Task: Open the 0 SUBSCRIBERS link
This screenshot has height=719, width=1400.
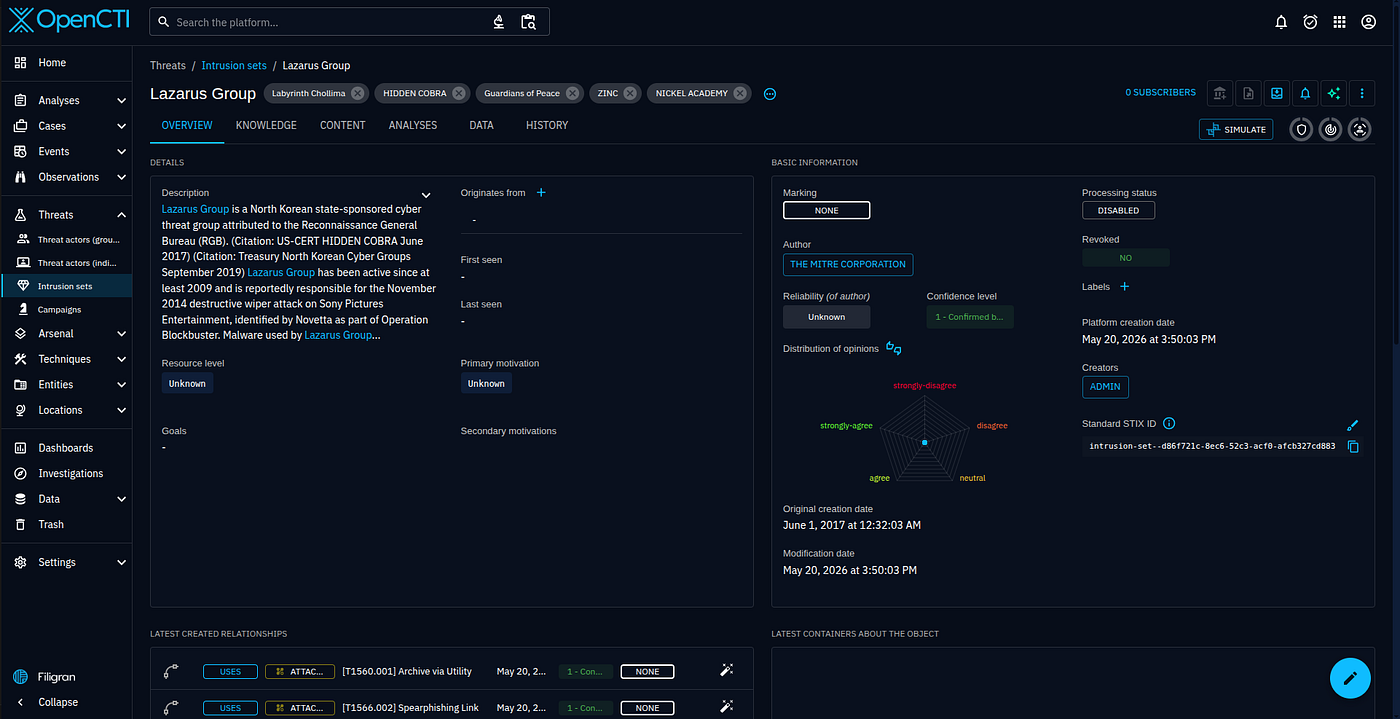Action: (x=1160, y=93)
